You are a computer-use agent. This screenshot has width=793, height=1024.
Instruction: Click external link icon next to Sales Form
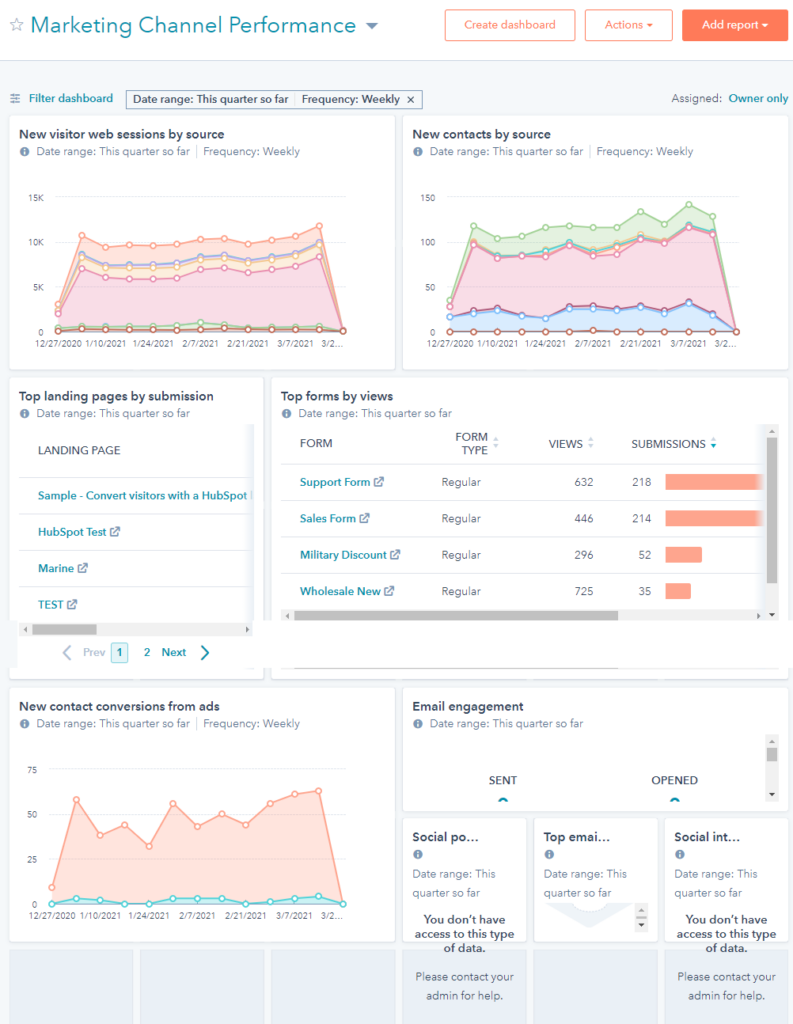pyautogui.click(x=364, y=518)
